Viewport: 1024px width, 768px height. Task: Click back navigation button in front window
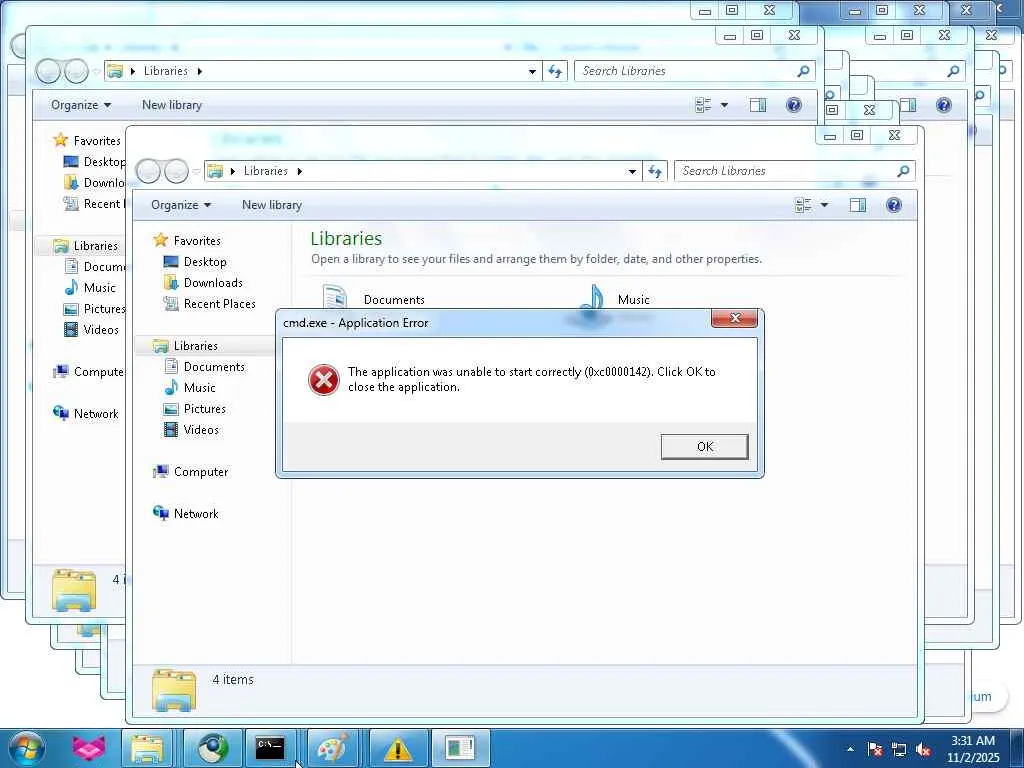(149, 171)
